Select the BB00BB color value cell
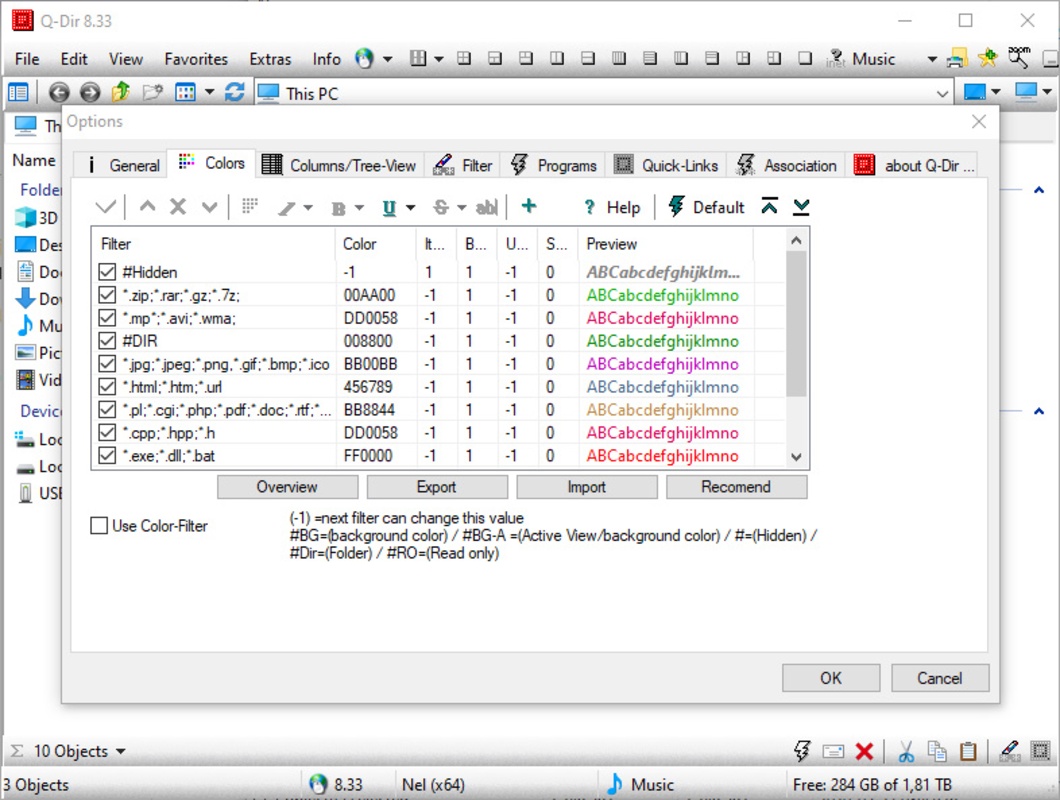This screenshot has width=1060, height=800. (370, 364)
